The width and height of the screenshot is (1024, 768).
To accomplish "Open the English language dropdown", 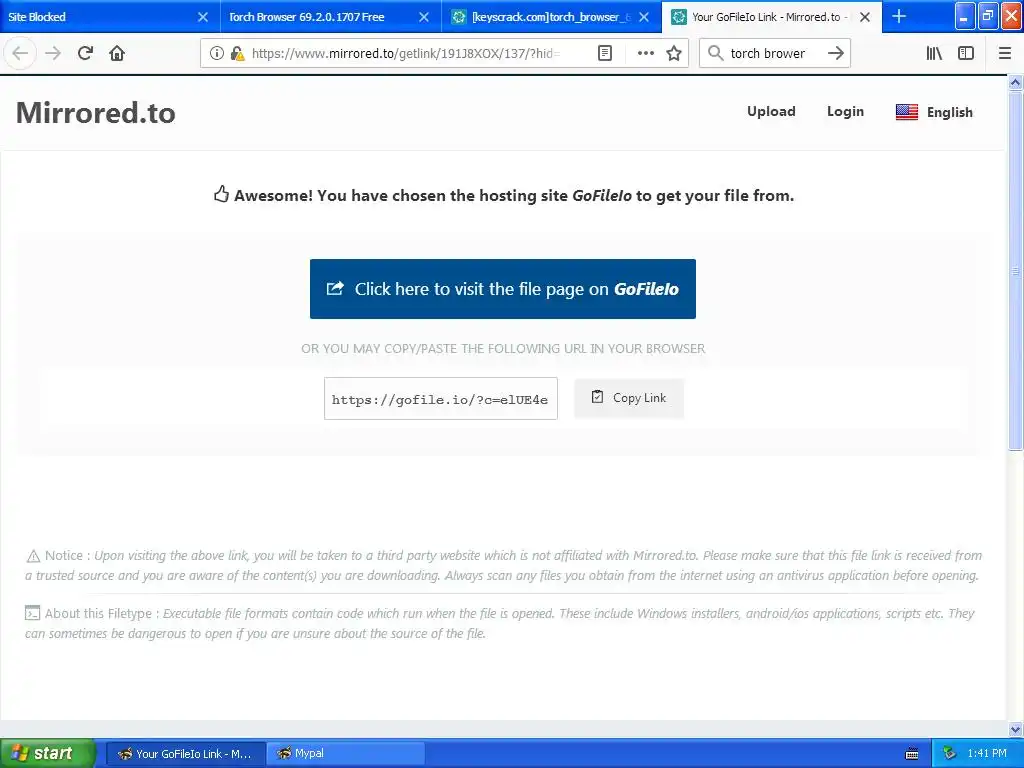I will click(x=935, y=112).
